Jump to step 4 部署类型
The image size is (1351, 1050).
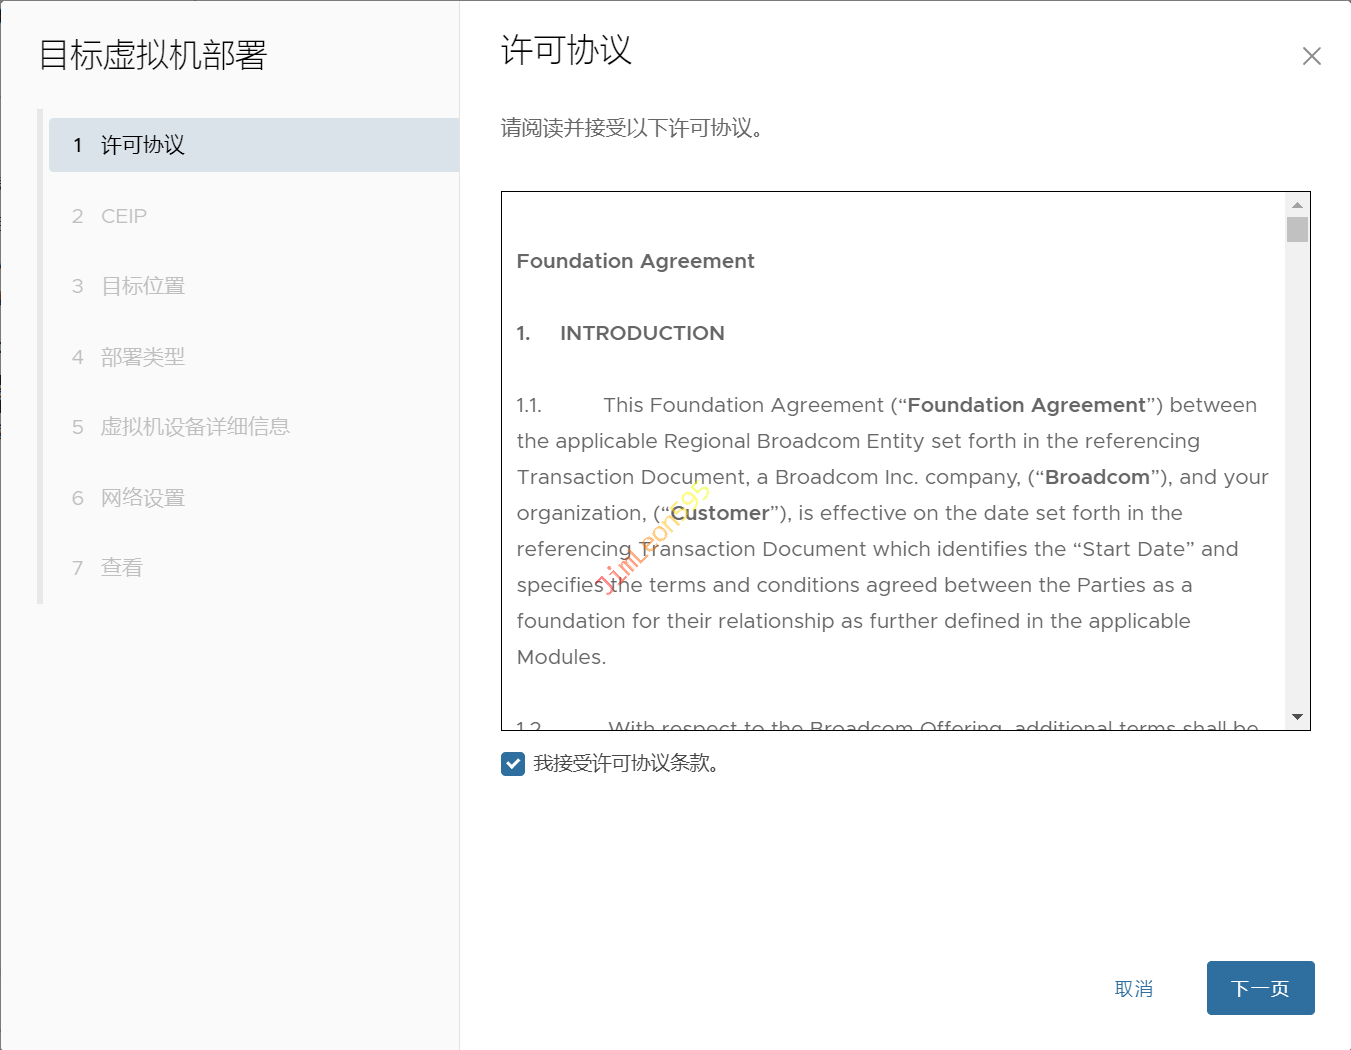click(x=143, y=357)
